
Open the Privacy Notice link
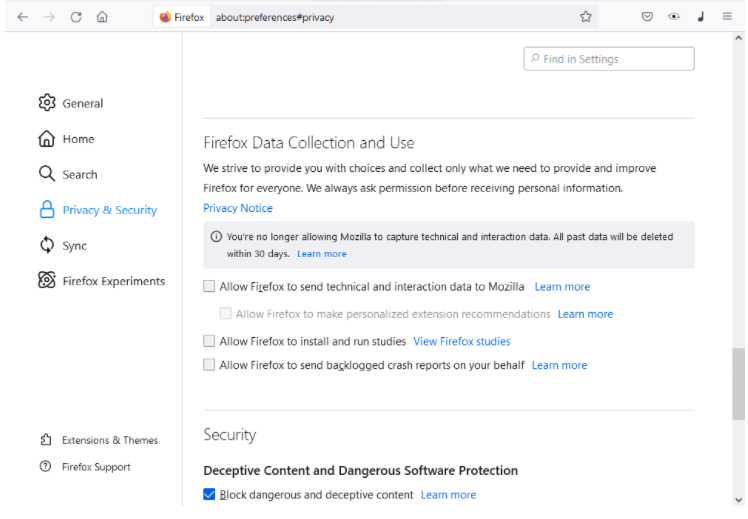pos(238,208)
